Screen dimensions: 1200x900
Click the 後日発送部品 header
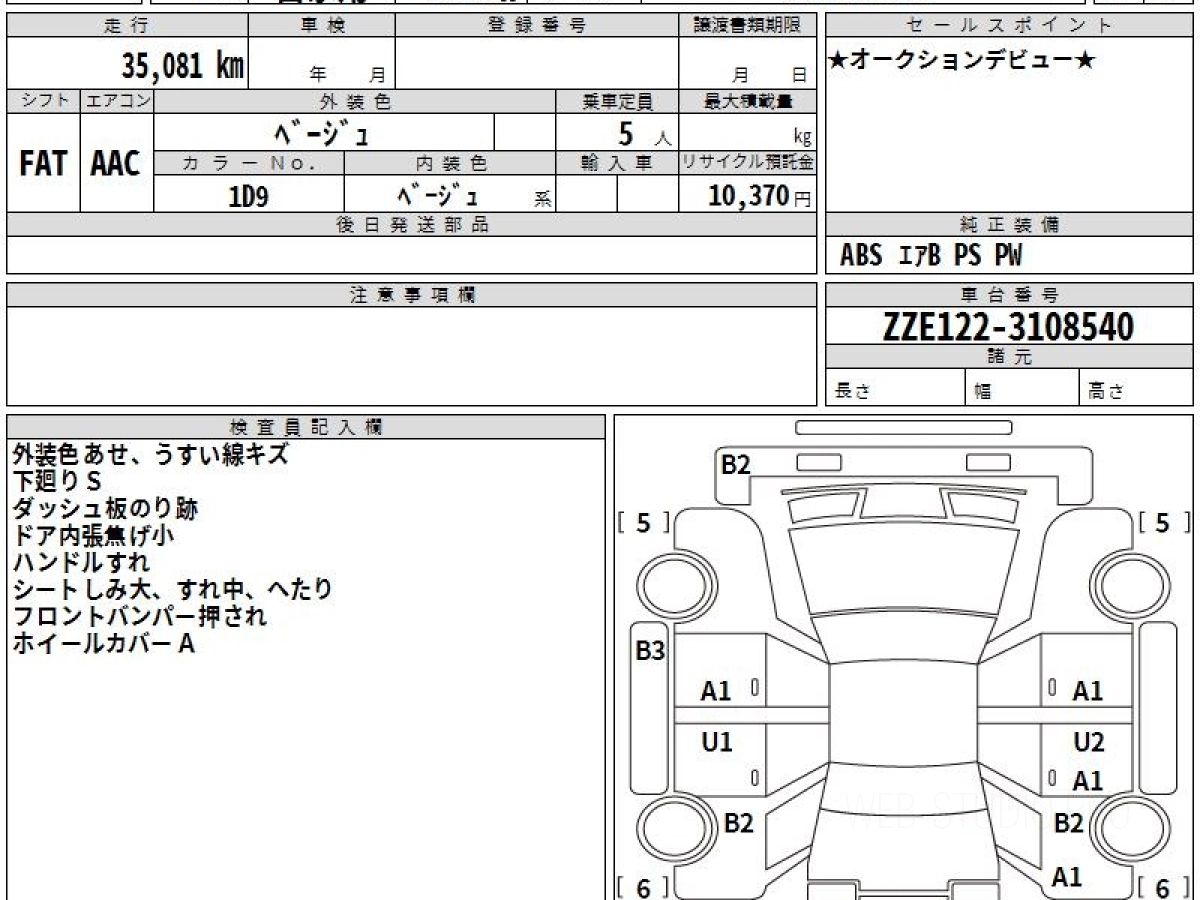pos(412,225)
